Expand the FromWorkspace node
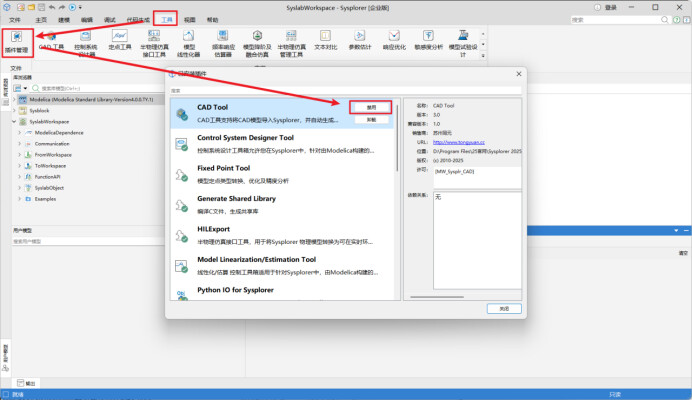 point(19,155)
